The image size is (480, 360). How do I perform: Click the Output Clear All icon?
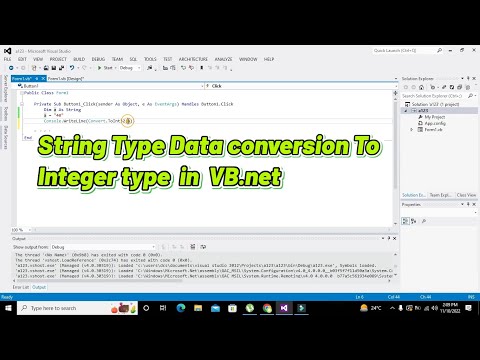[x=192, y=247]
